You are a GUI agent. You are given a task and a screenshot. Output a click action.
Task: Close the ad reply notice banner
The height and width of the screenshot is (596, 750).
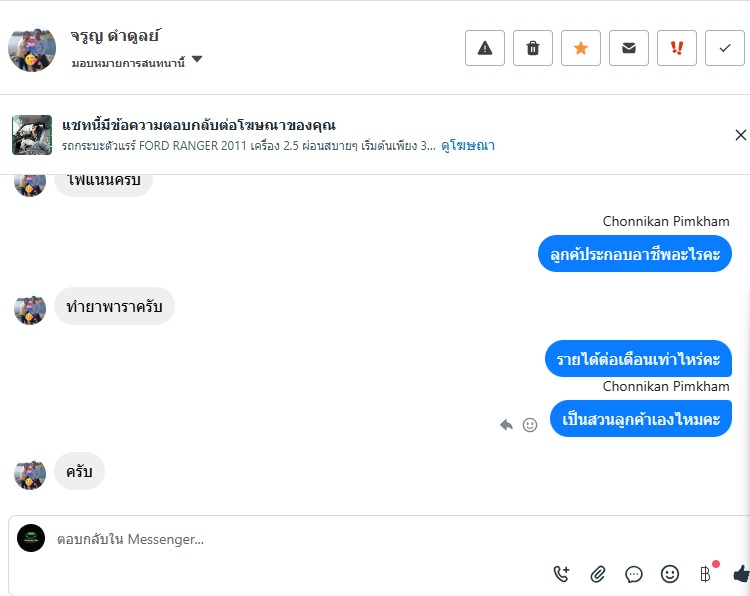(740, 135)
